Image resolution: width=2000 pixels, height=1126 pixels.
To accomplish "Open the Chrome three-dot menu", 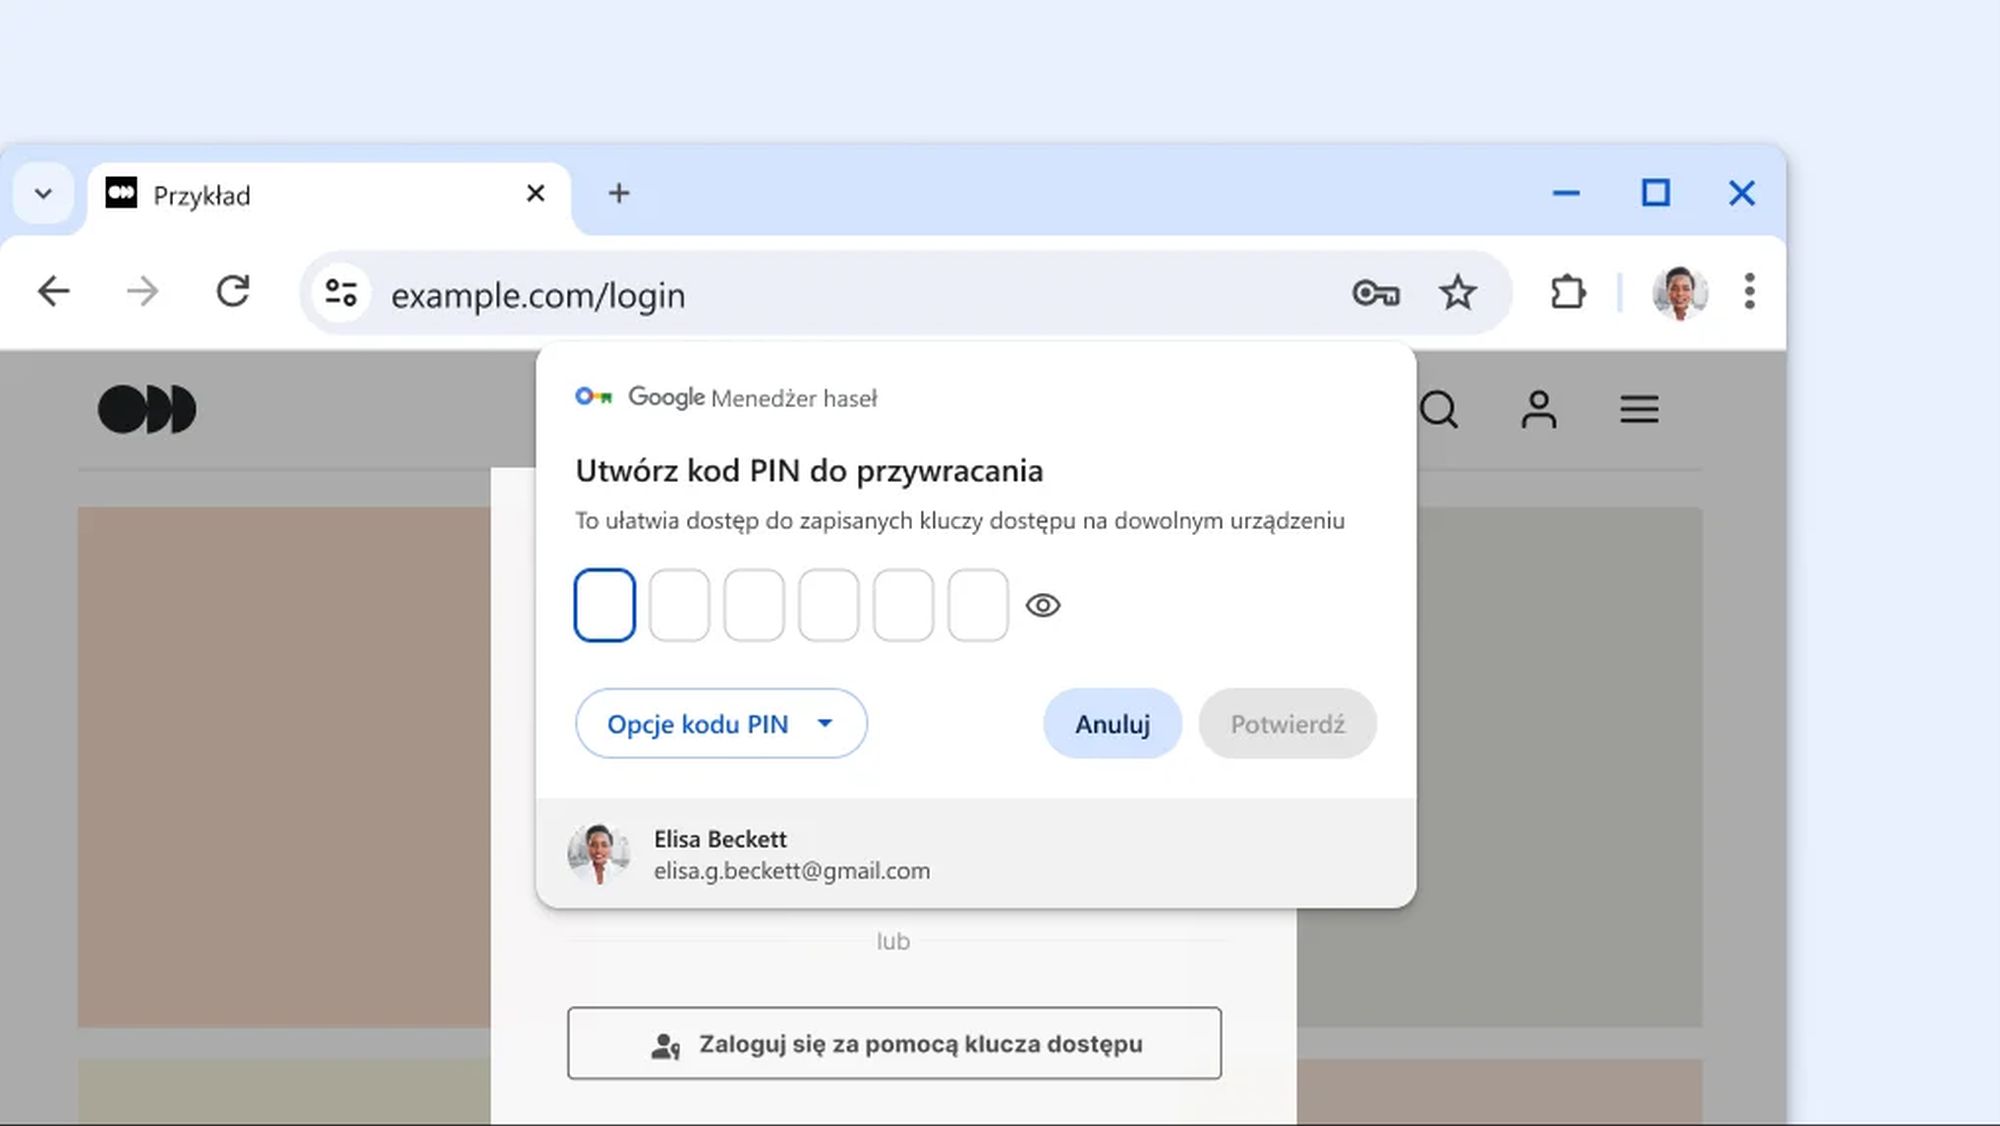I will pos(1749,292).
